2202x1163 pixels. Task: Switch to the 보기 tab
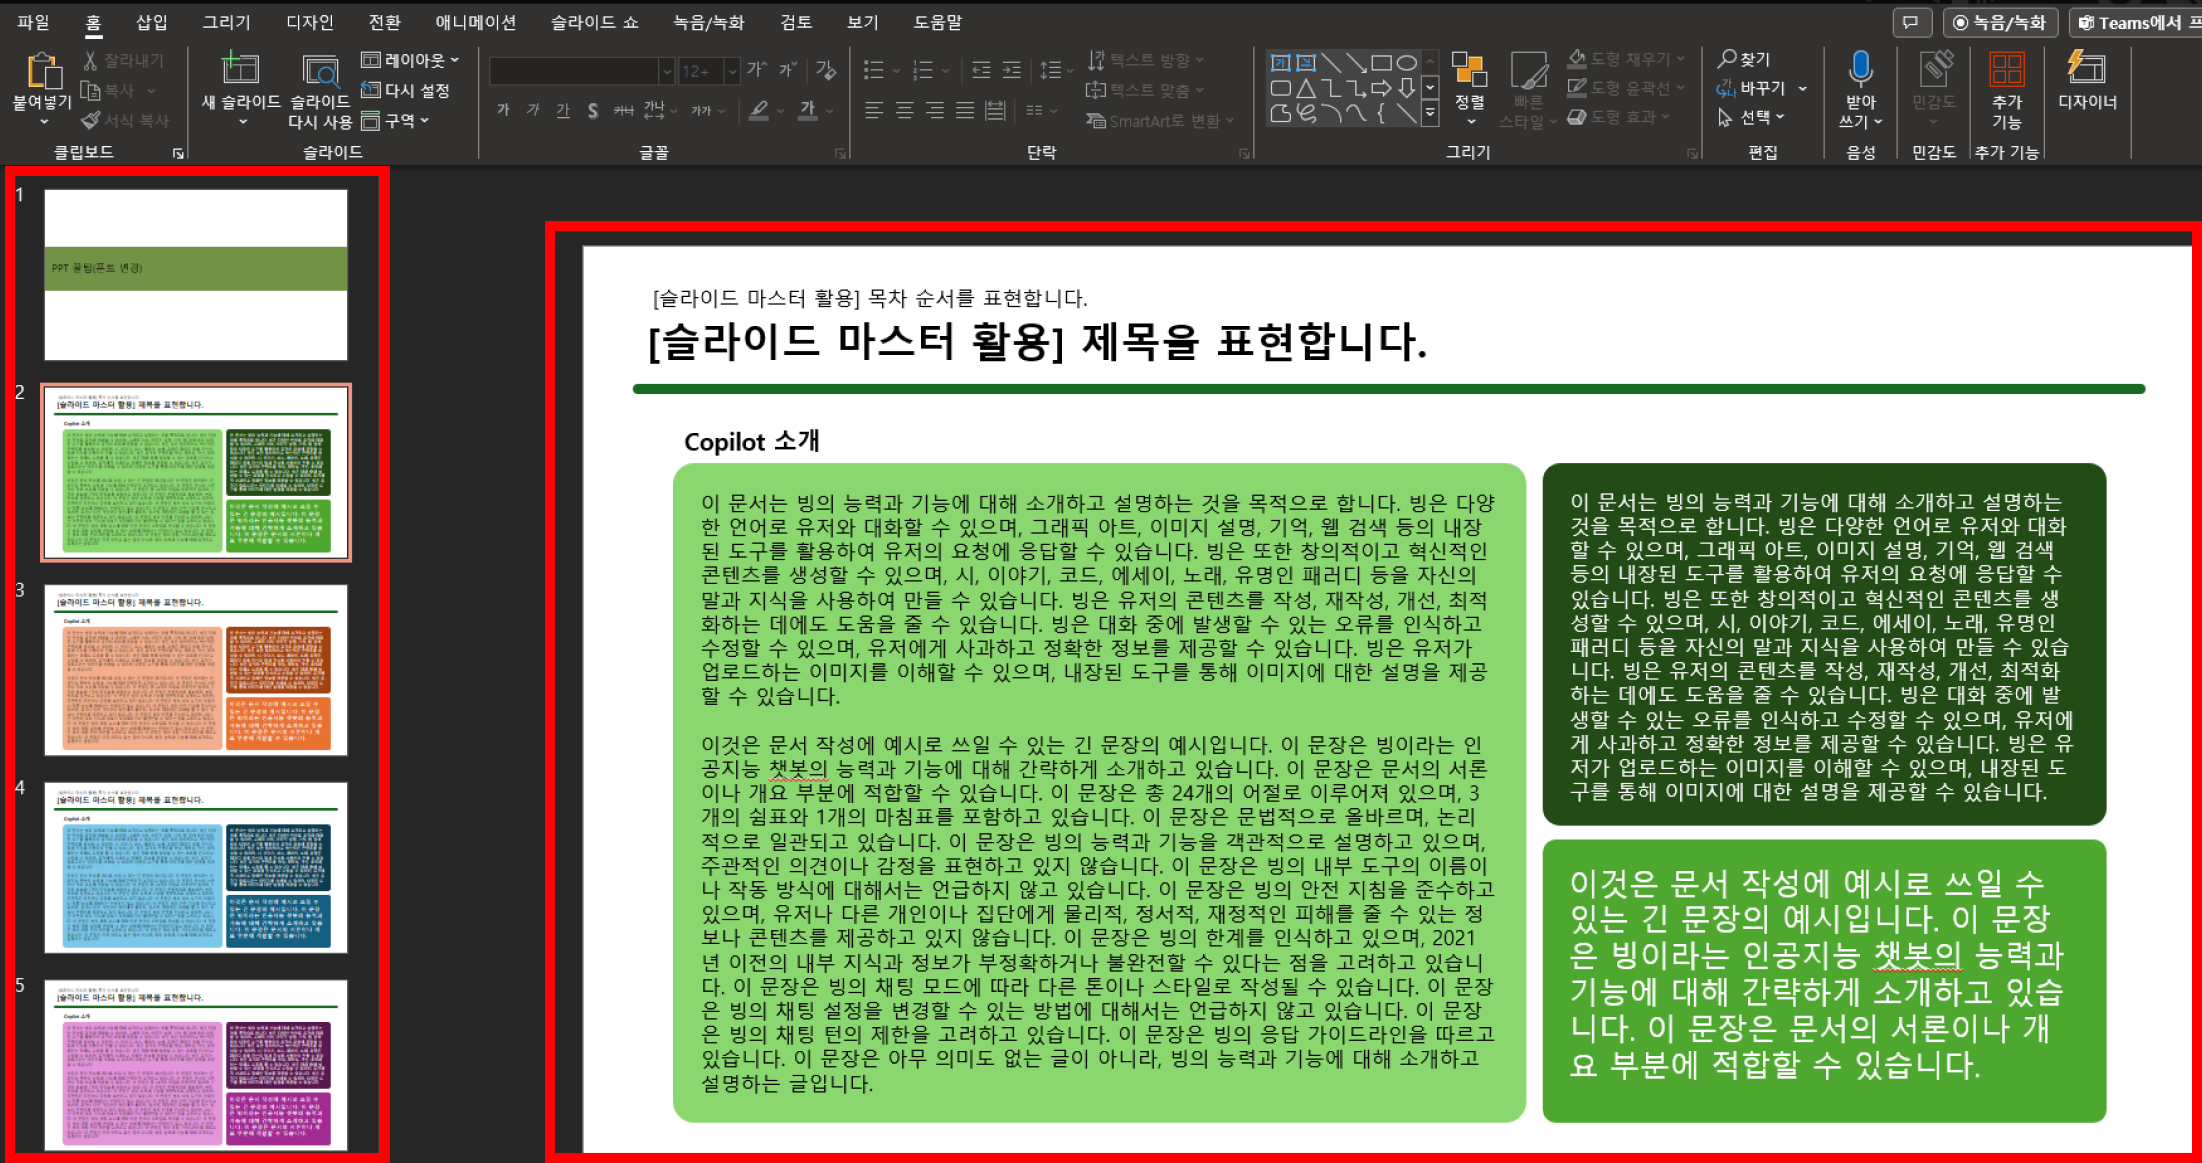(862, 22)
